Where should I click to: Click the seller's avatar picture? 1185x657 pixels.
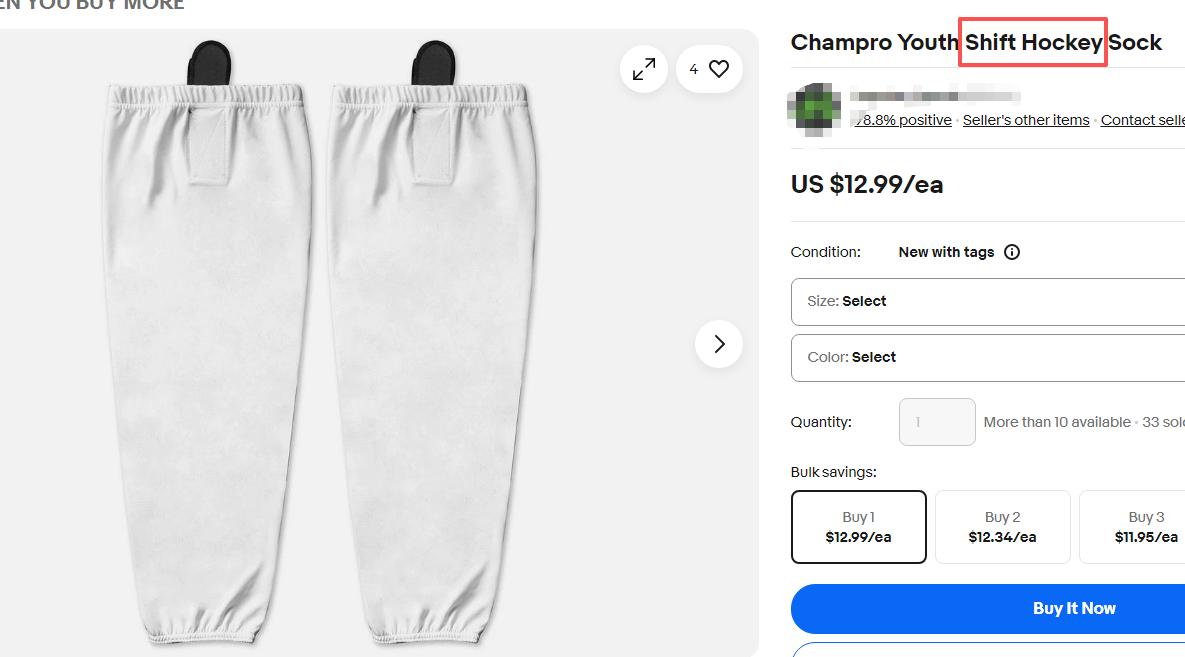click(x=813, y=106)
